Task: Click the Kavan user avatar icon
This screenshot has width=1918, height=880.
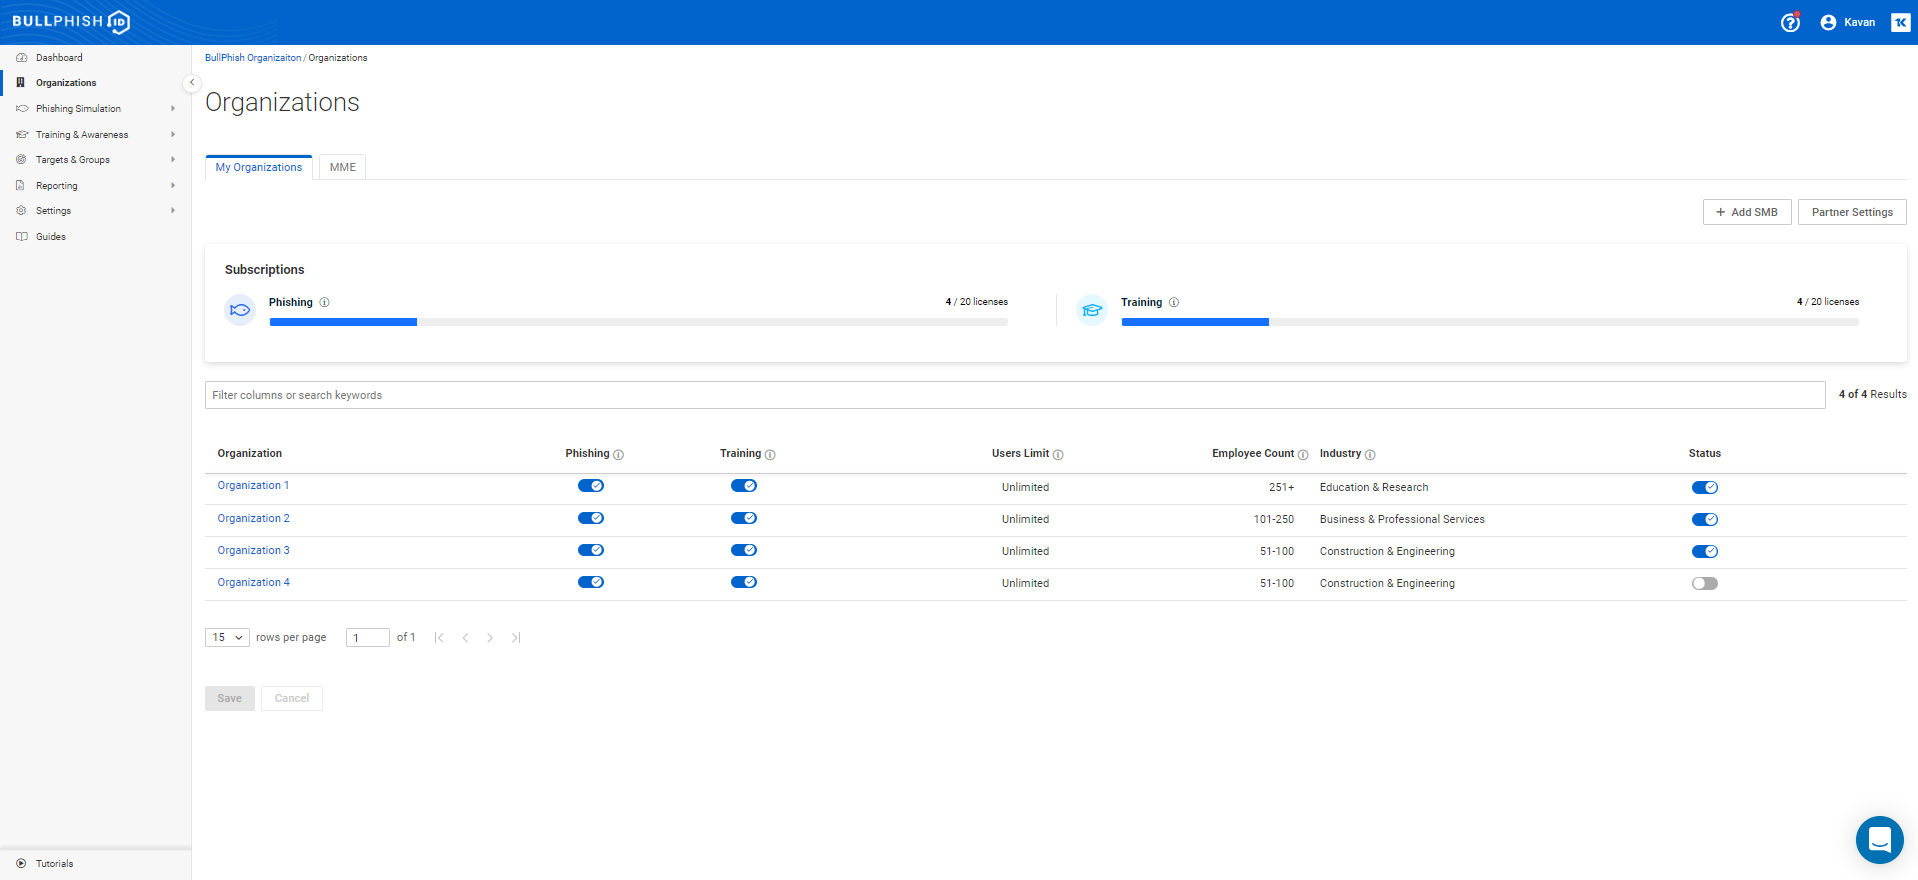Action: tap(1828, 22)
